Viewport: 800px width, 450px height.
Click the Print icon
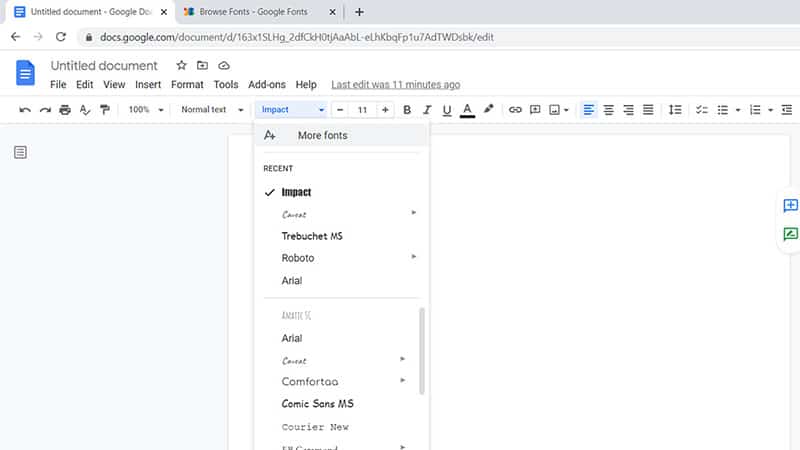[x=65, y=110]
